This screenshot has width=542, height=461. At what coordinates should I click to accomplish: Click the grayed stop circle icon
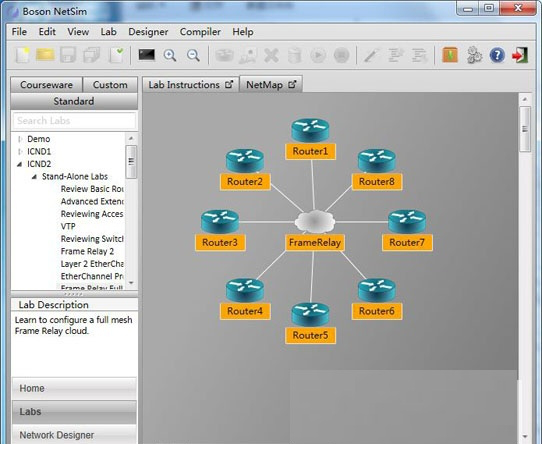[341, 55]
